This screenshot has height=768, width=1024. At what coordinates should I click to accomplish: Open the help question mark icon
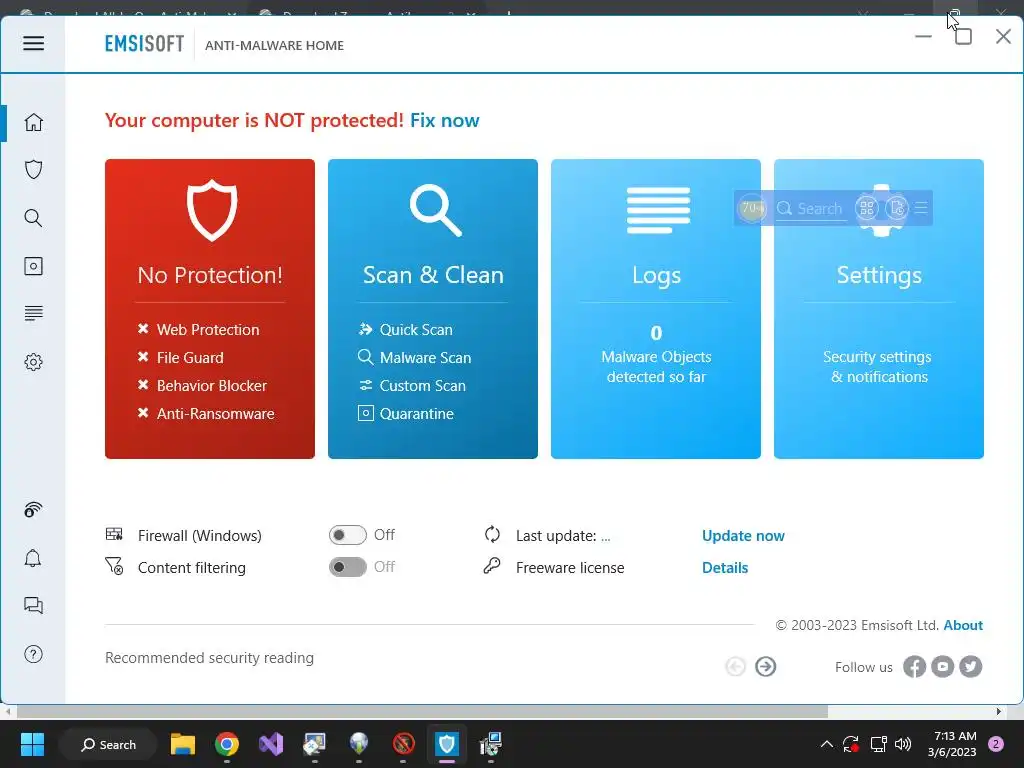pyautogui.click(x=33, y=654)
